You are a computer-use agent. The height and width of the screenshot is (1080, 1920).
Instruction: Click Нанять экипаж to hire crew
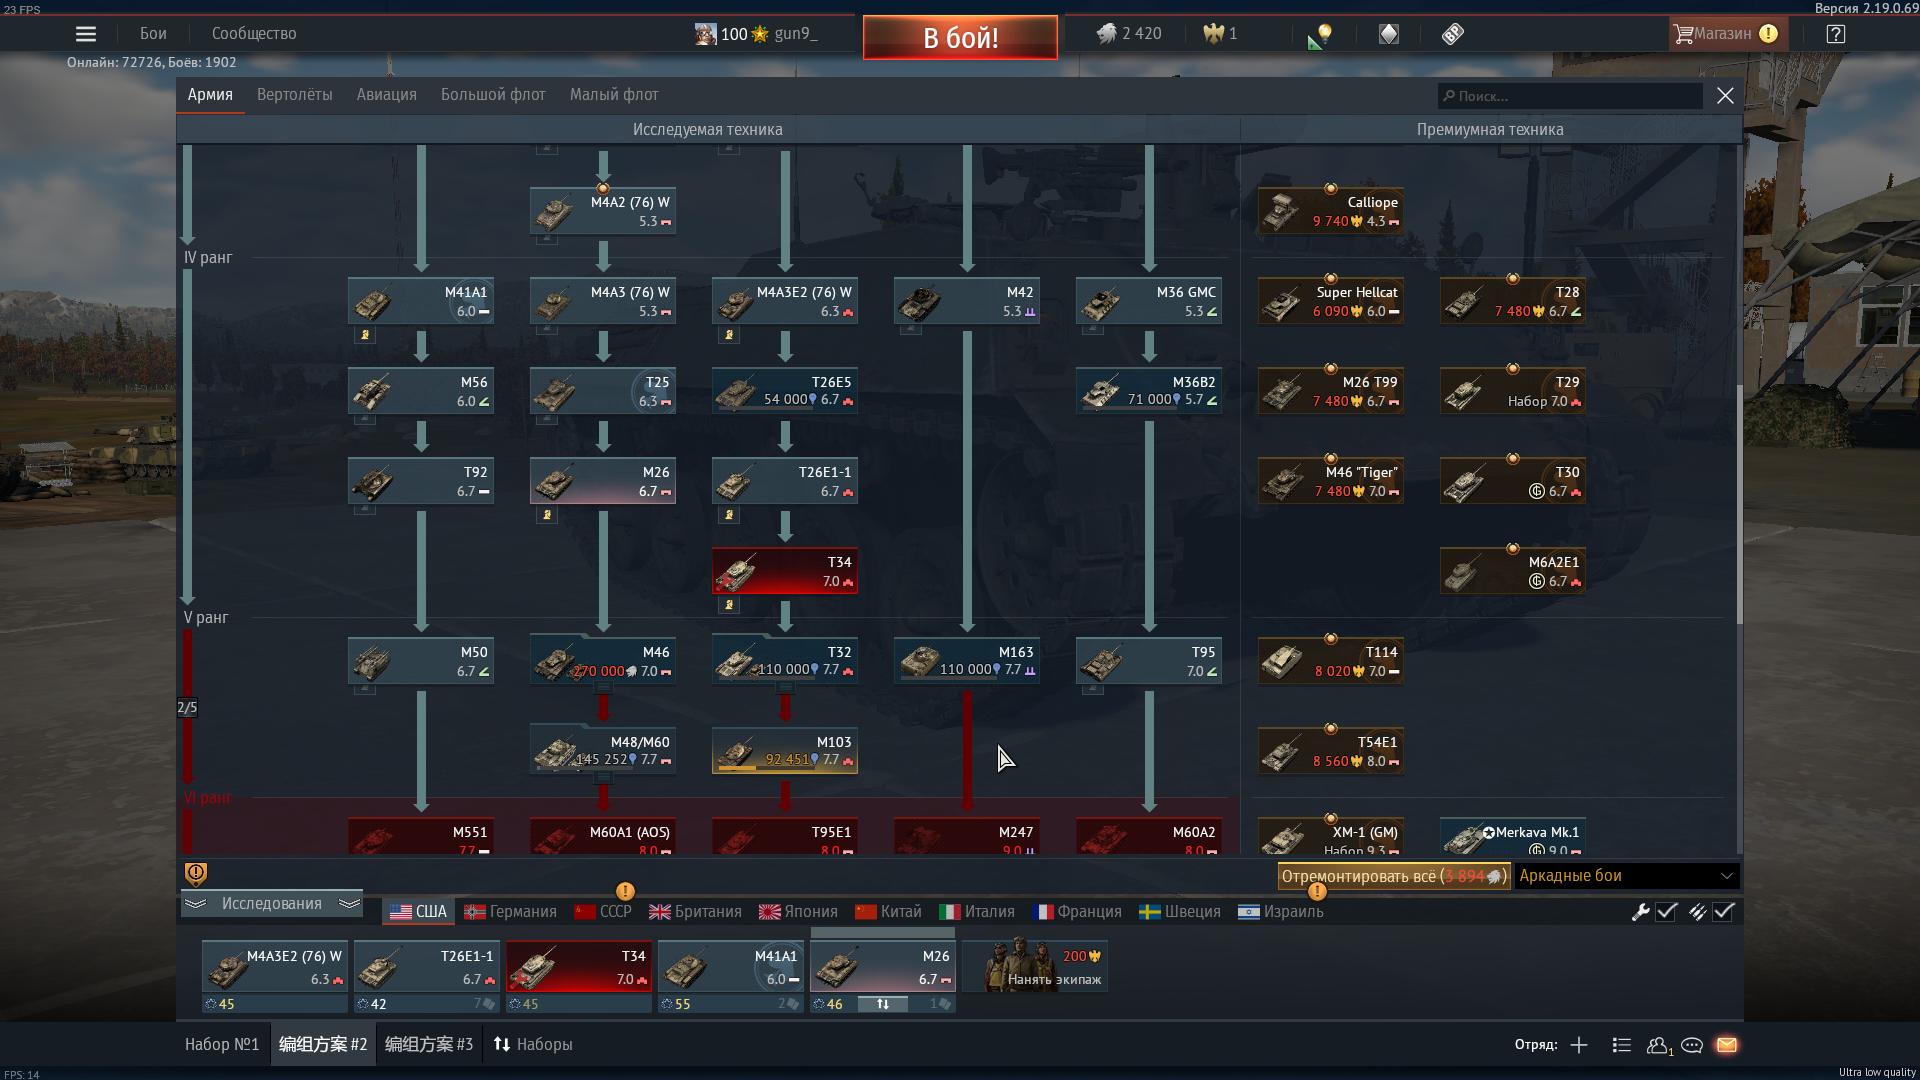click(x=1035, y=965)
